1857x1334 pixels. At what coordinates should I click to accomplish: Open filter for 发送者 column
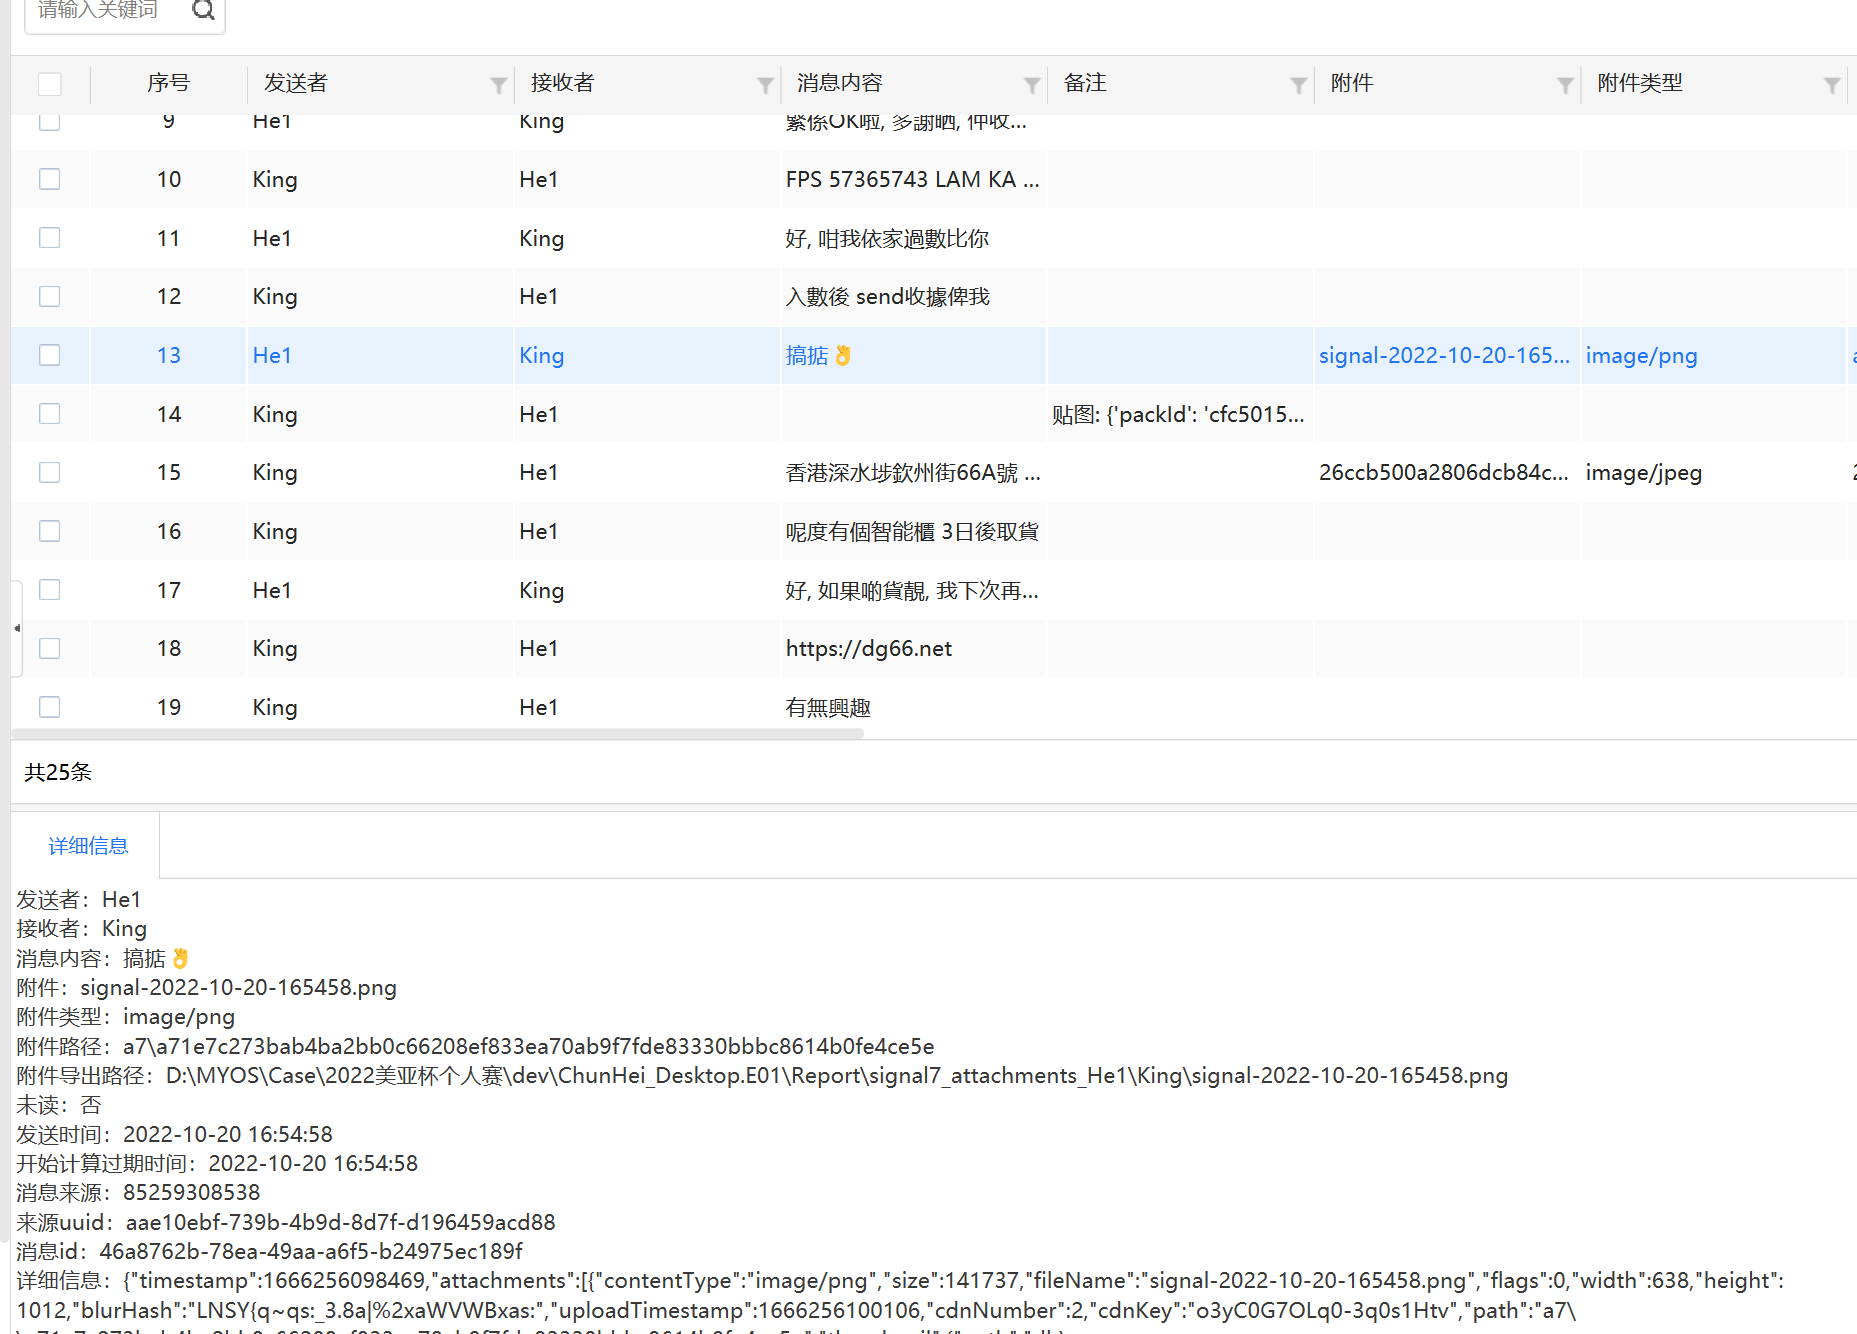click(x=498, y=85)
